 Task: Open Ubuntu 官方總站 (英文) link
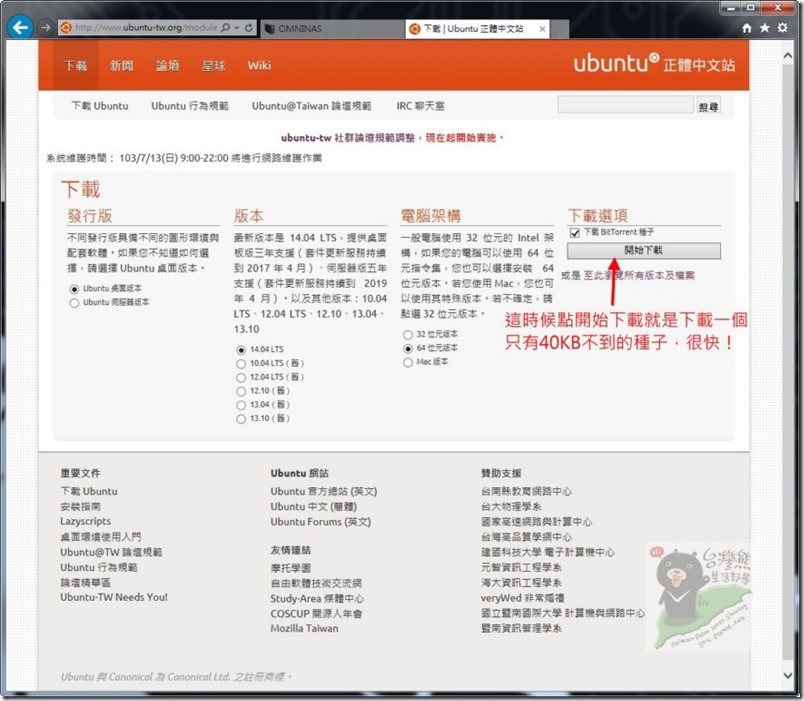click(324, 491)
